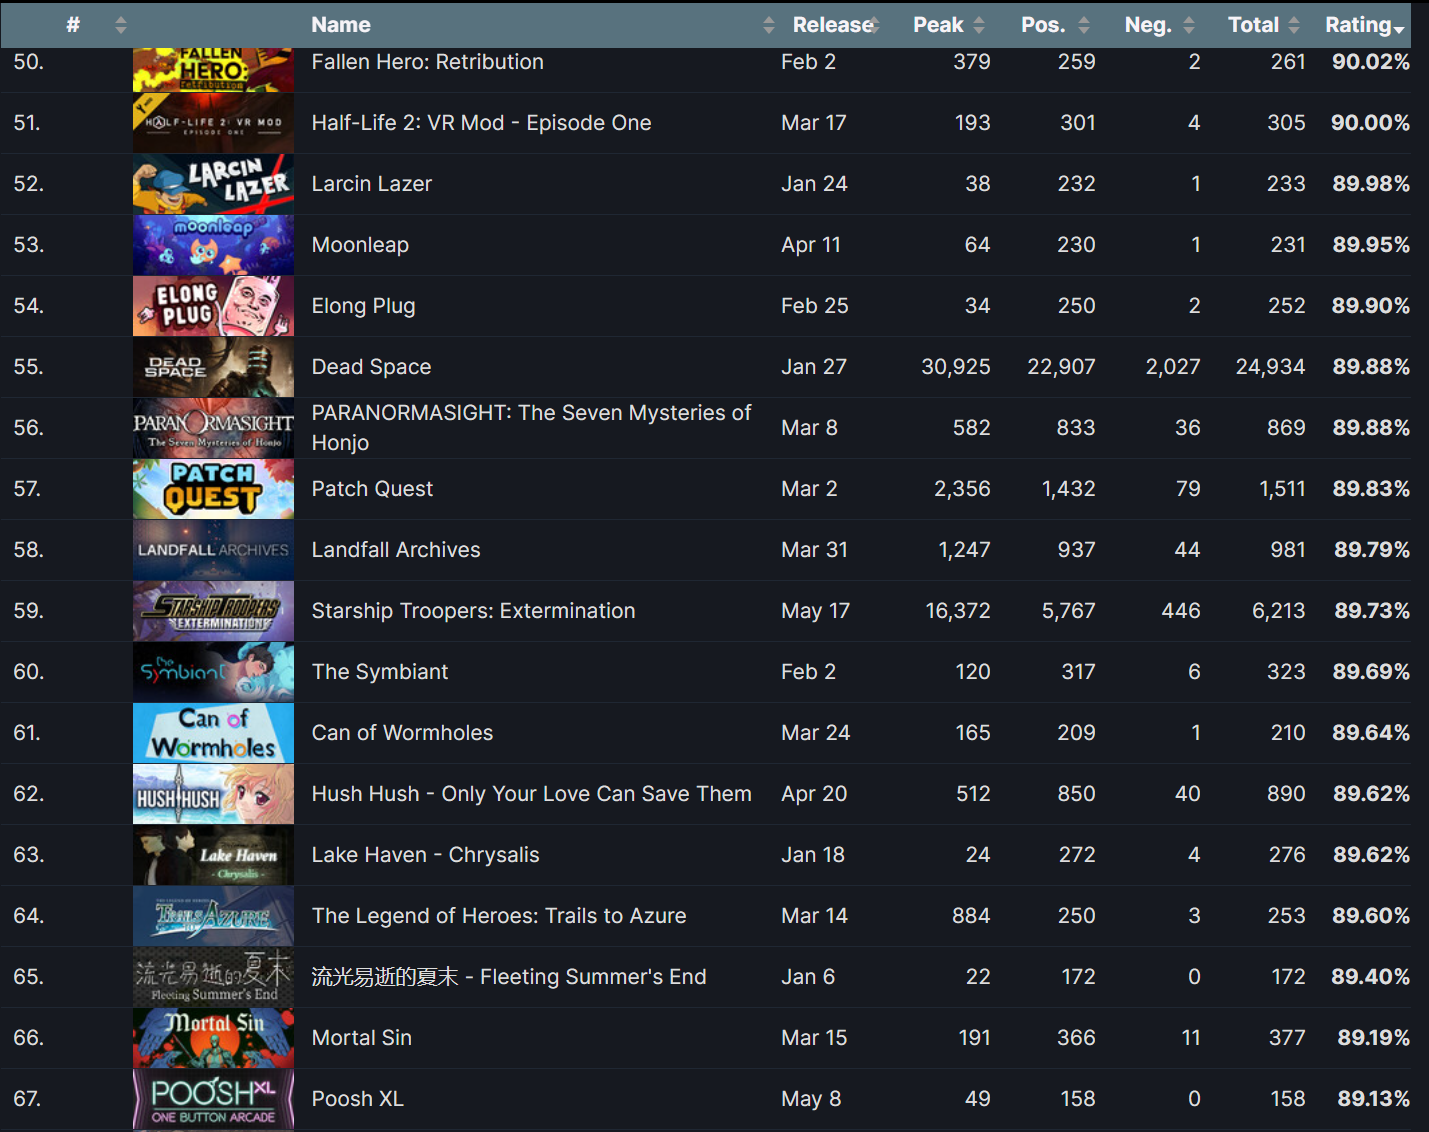Viewport: 1429px width, 1132px height.
Task: Select rank number 55.
Action: (x=28, y=367)
